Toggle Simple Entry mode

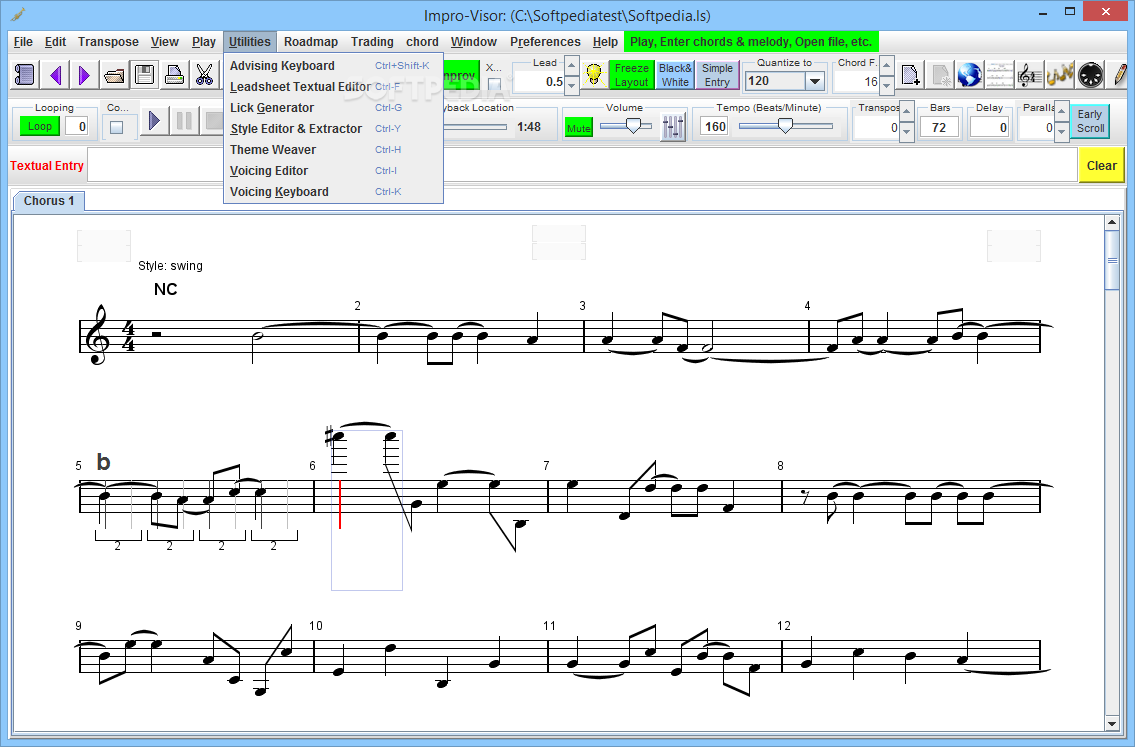pos(717,75)
